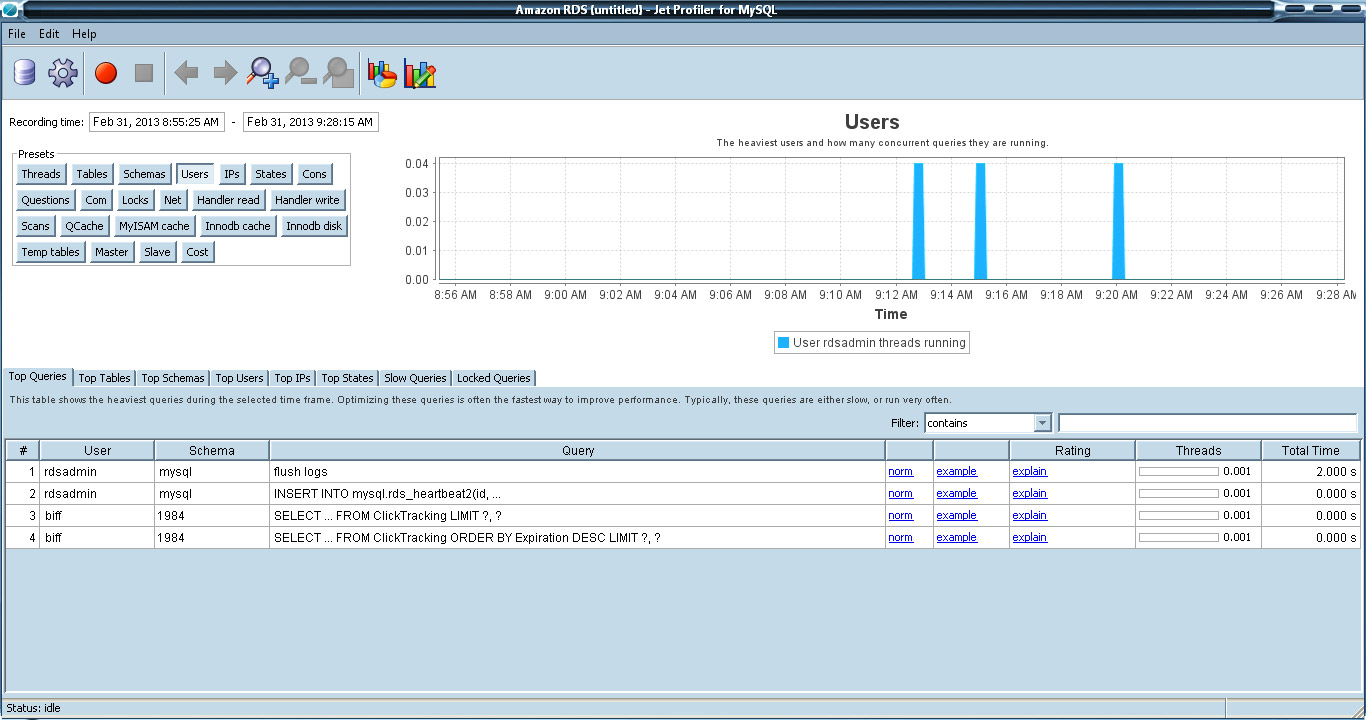Click the zoom in magnifier with plus
The height and width of the screenshot is (720, 1366).
pyautogui.click(x=263, y=72)
